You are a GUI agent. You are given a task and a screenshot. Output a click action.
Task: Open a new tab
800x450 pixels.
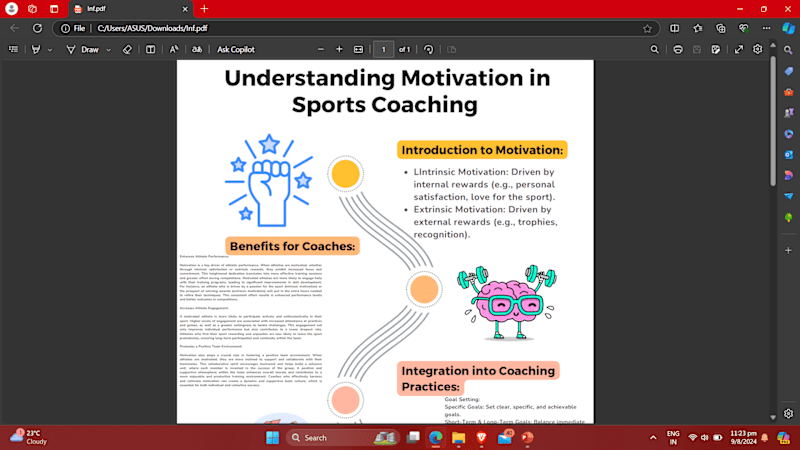[x=204, y=9]
